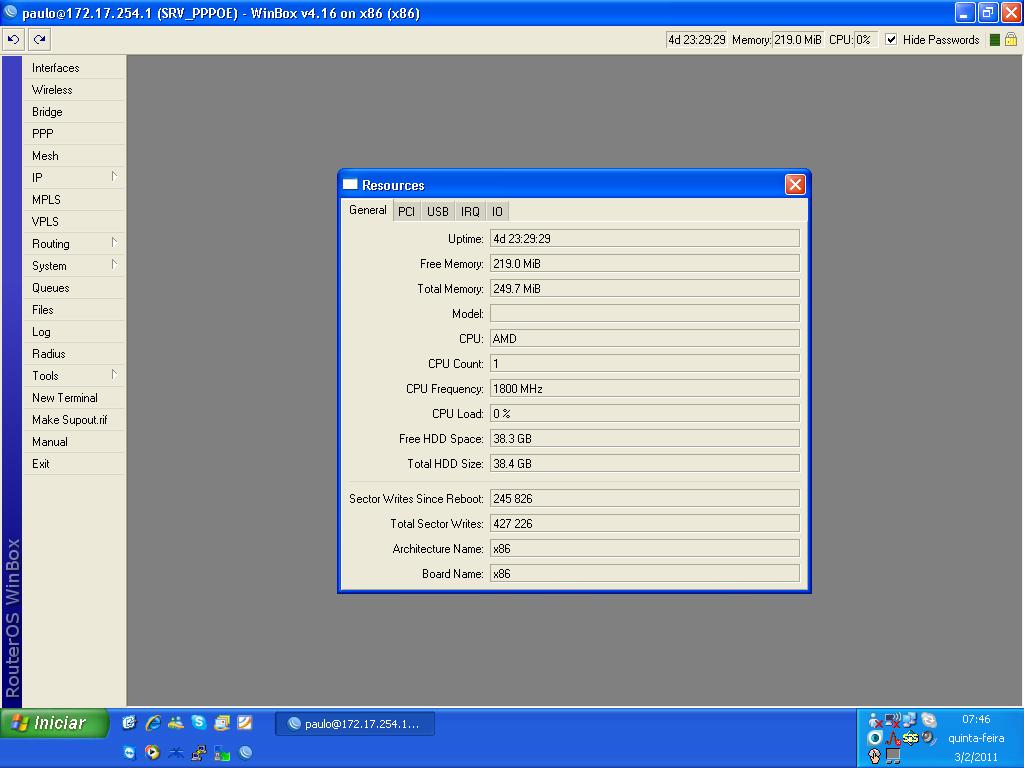Viewport: 1024px width, 768px height.
Task: Click the Skype tray icon
Action: (929, 720)
